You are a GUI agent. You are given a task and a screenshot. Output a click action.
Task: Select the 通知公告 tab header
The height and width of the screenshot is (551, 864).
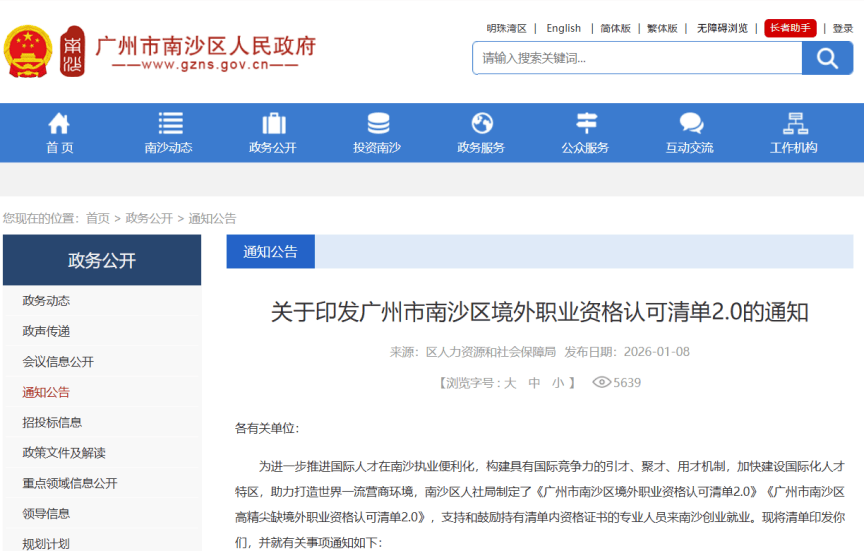tap(271, 252)
